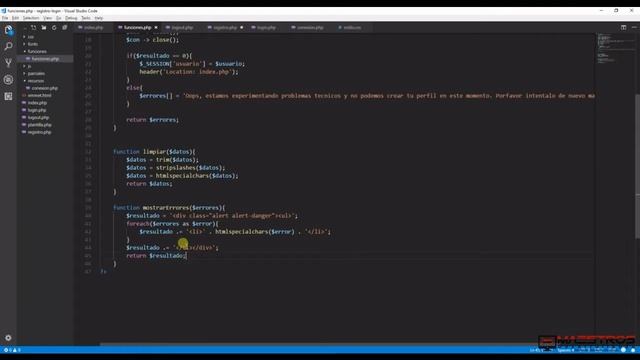The height and width of the screenshot is (360, 640).
Task: Click the feedback smiley in status bar
Action: (x=623, y=350)
